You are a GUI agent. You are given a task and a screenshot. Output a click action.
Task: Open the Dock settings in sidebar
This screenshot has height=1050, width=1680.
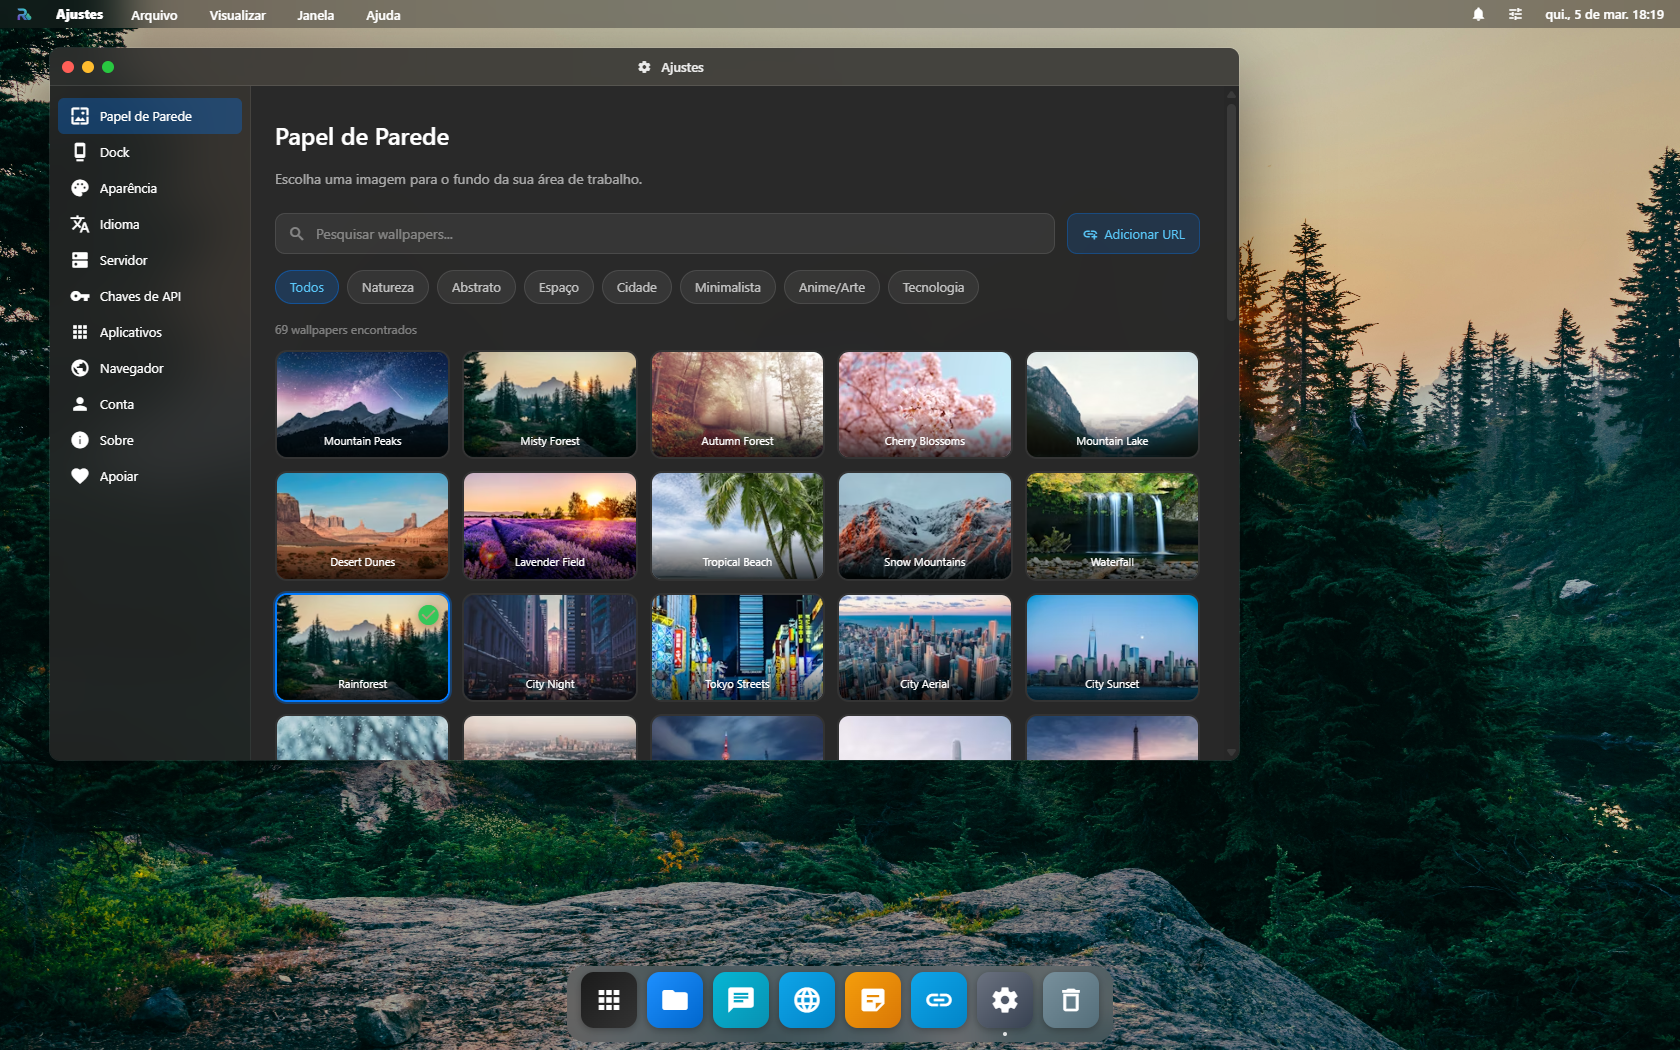point(114,152)
